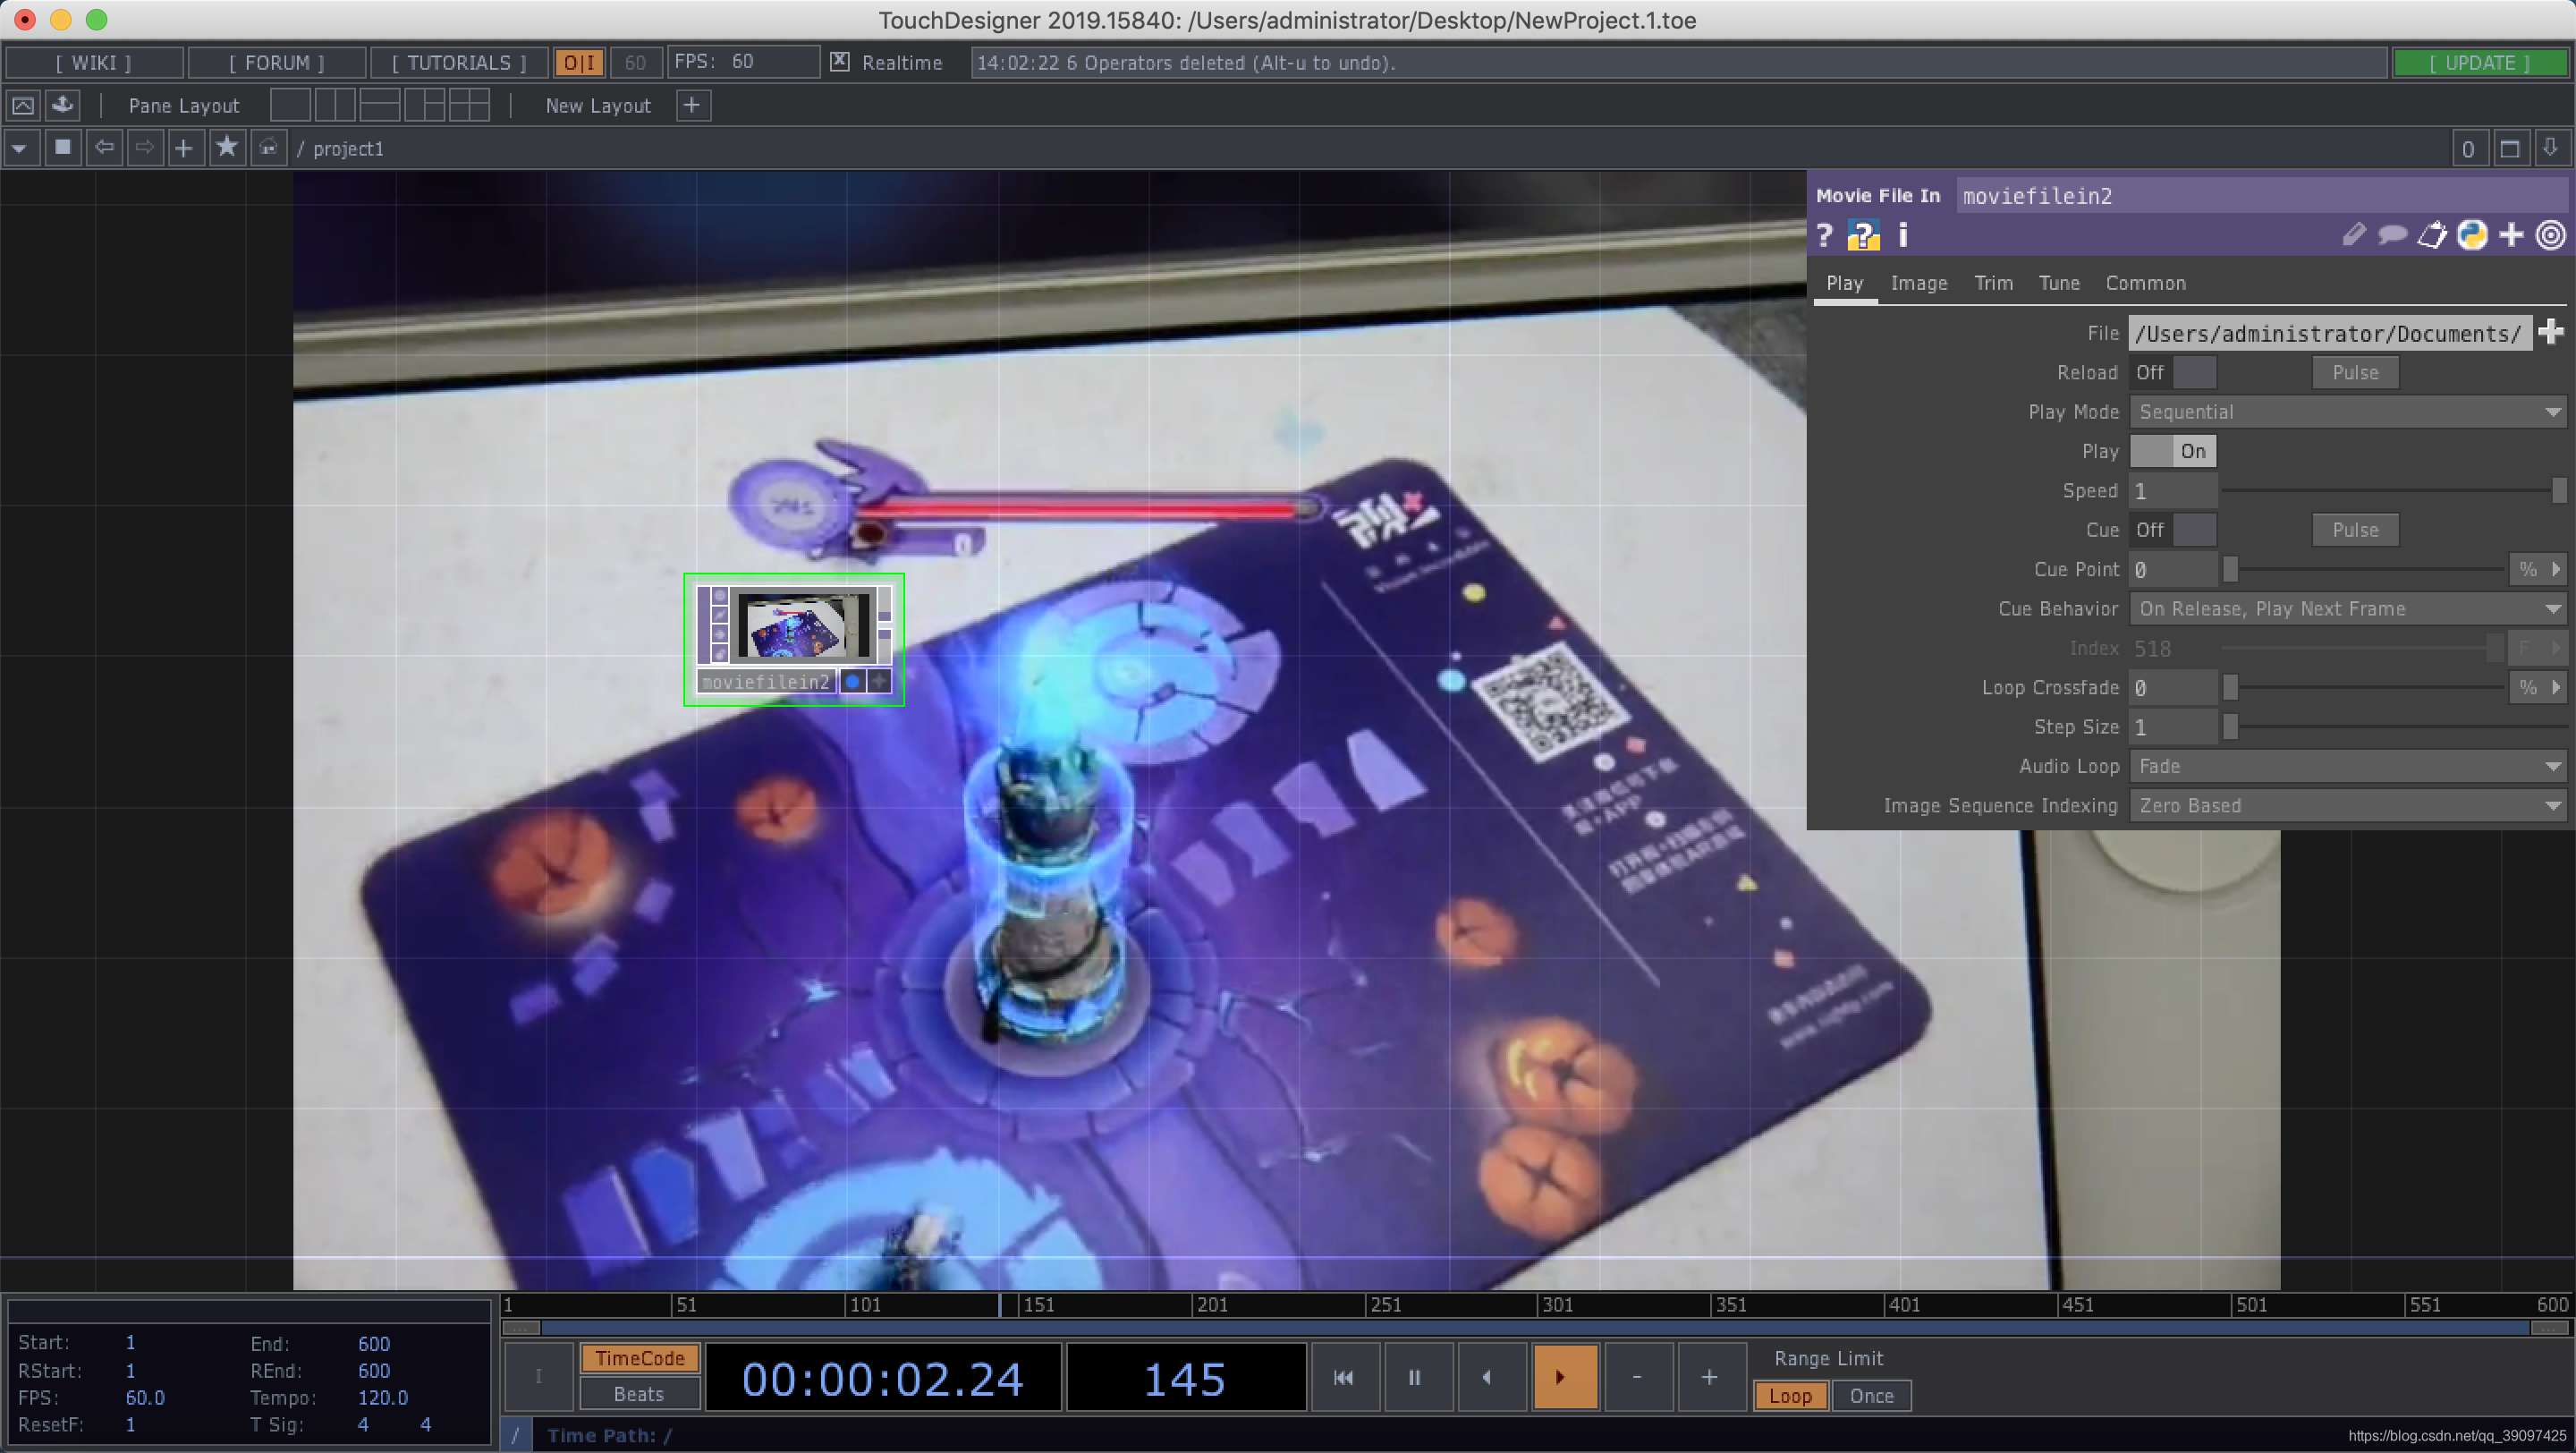Go back with the left arrow icon

tap(104, 148)
